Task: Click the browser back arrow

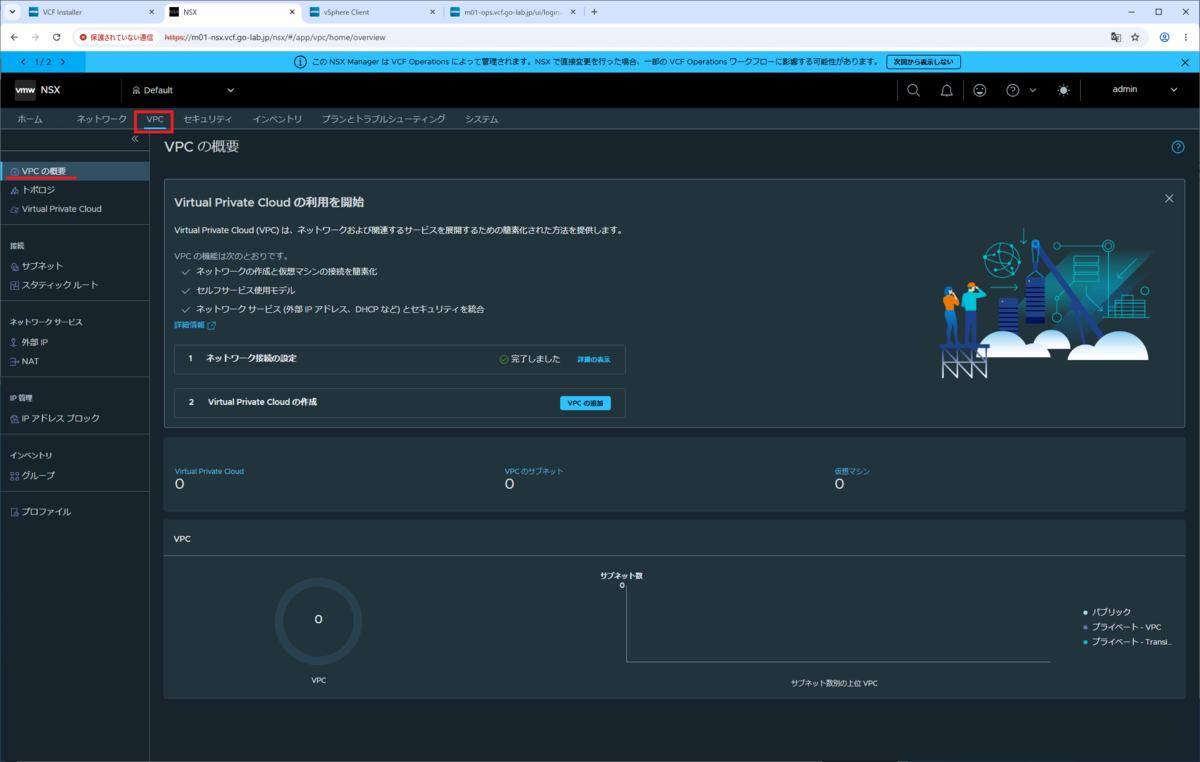Action: point(15,37)
